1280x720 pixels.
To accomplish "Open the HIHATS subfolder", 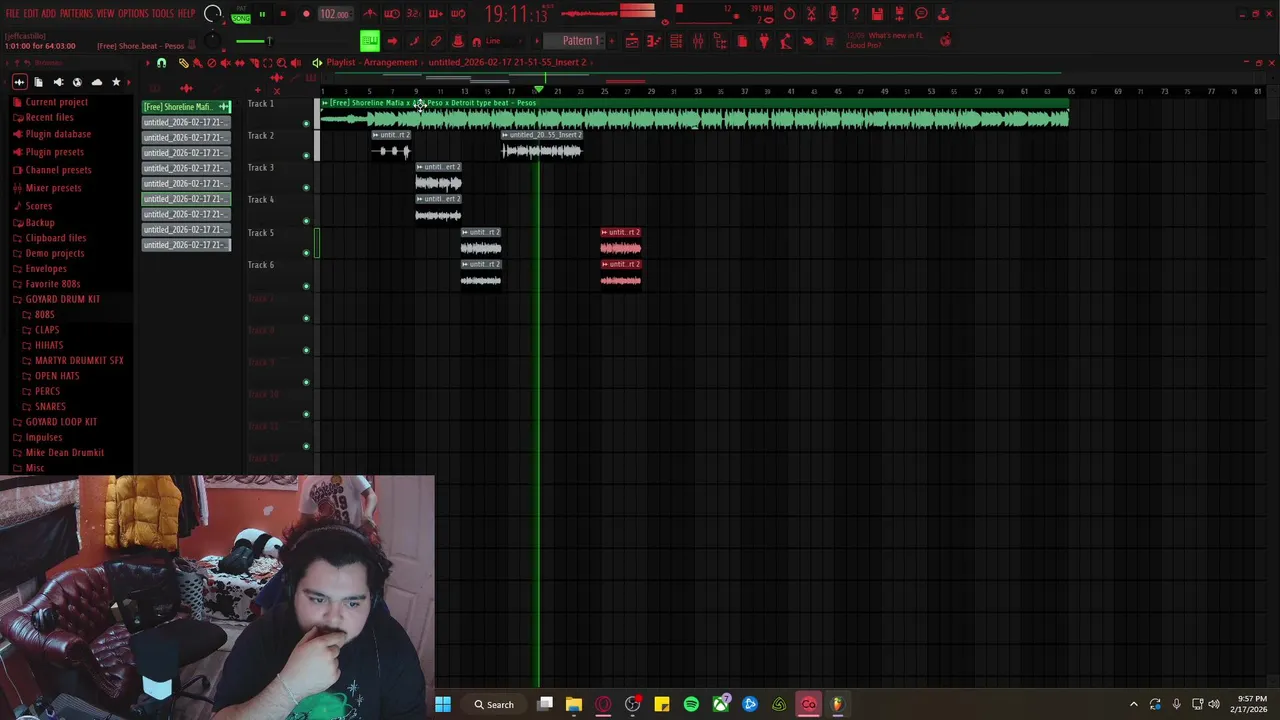I will 48,345.
